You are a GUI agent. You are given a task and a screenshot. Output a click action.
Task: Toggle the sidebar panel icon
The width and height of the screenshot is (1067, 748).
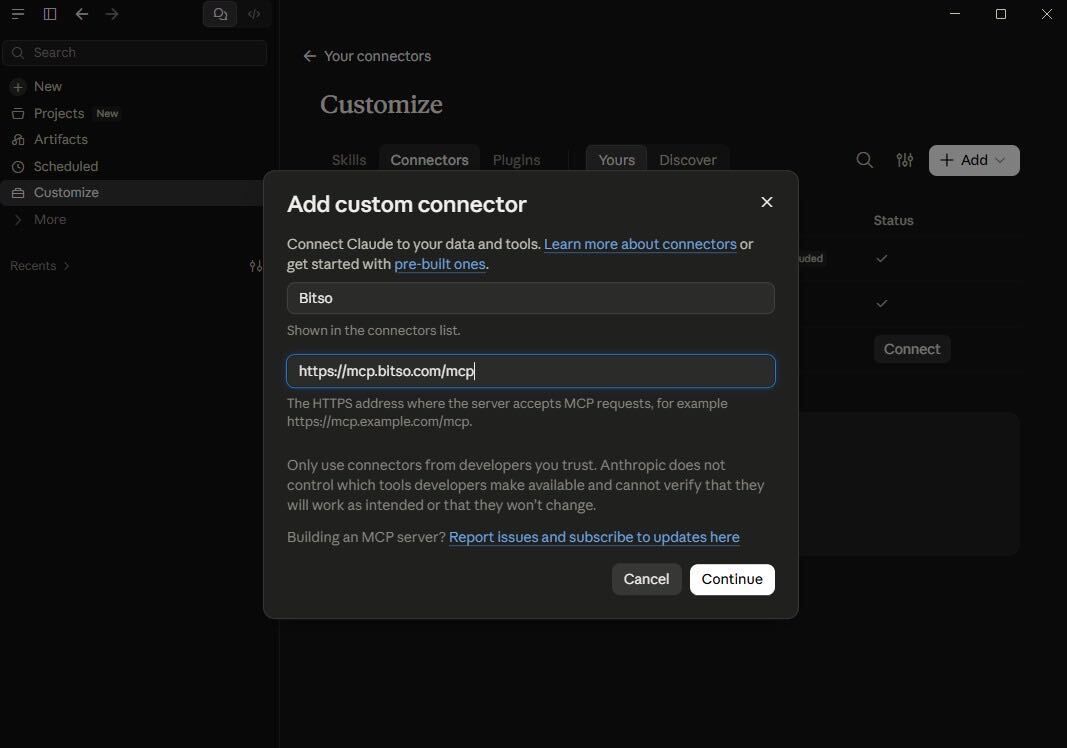[x=50, y=14]
